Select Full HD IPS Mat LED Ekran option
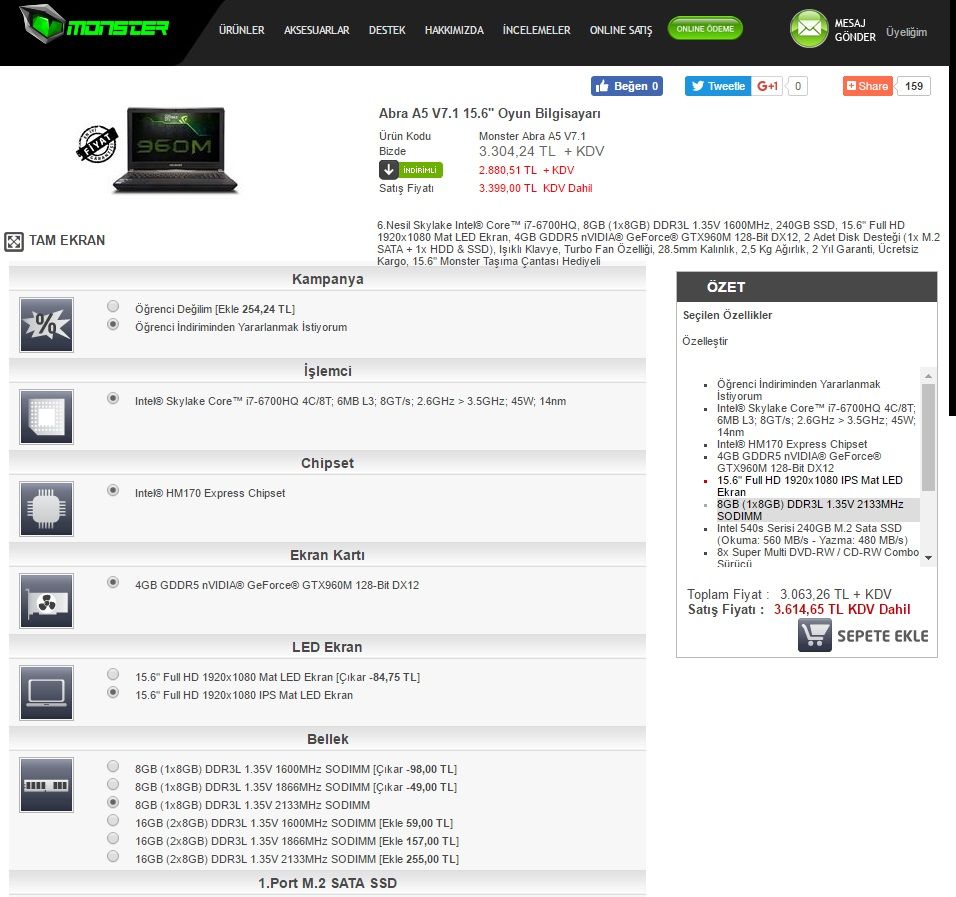 coord(113,693)
